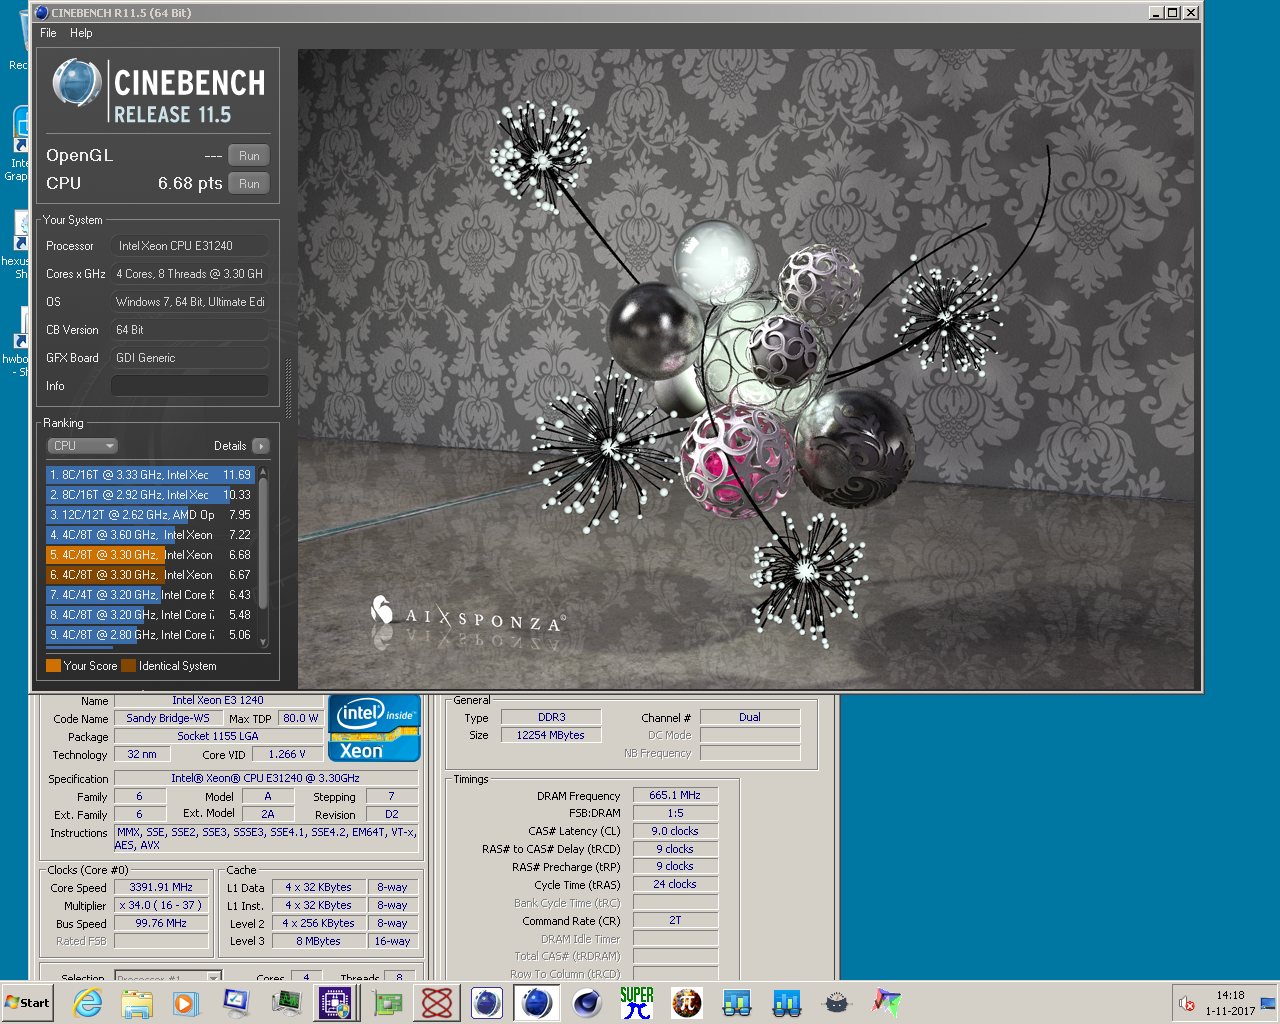Image resolution: width=1280 pixels, height=1024 pixels.
Task: Click into the Info text field
Action: pyautogui.click(x=189, y=386)
